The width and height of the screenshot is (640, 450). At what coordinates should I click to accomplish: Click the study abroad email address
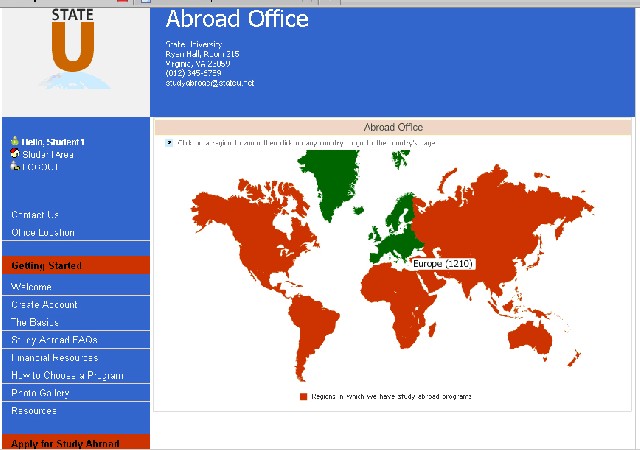tap(209, 83)
